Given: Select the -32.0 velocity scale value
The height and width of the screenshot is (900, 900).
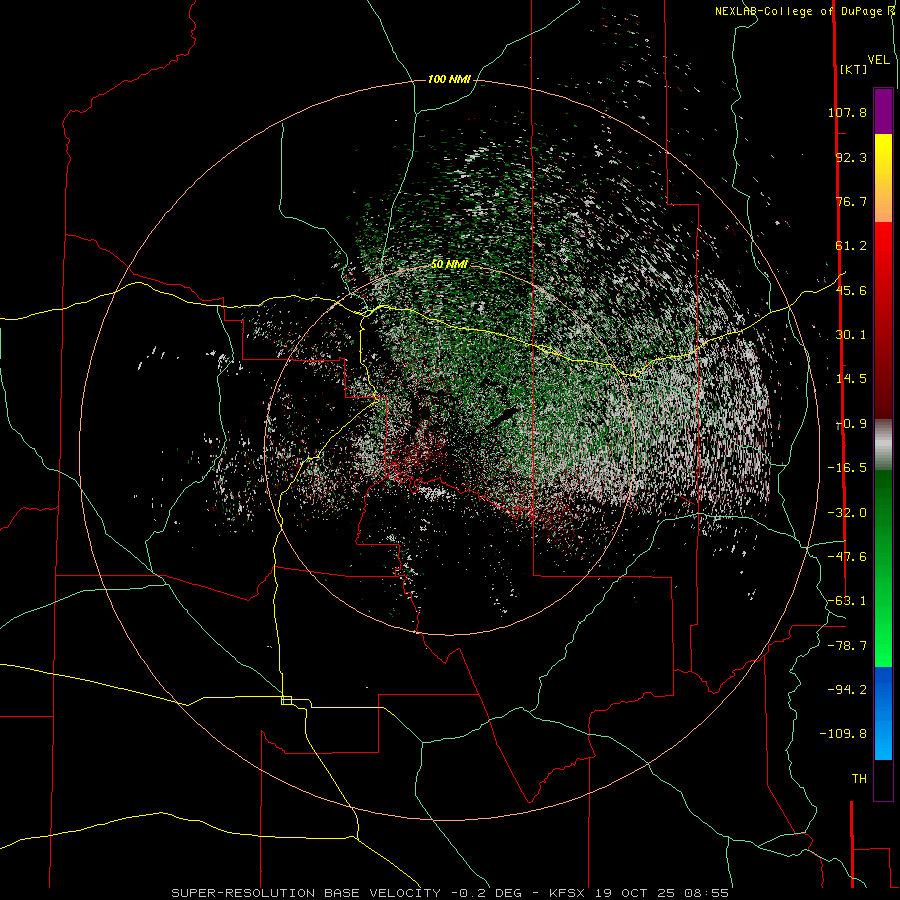Looking at the screenshot, I should point(847,513).
